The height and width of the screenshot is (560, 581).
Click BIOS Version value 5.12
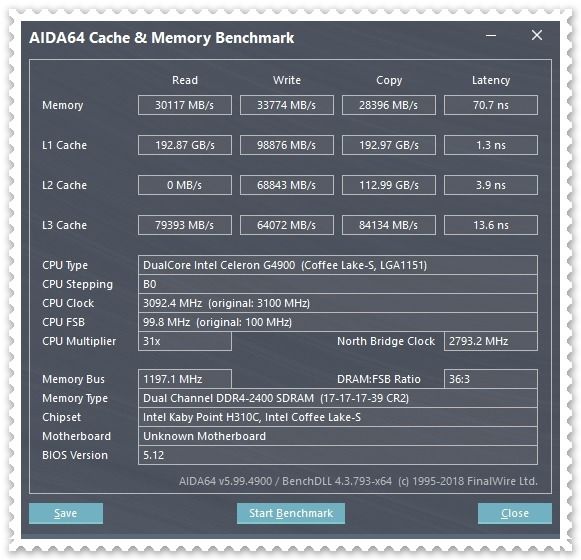coord(338,455)
